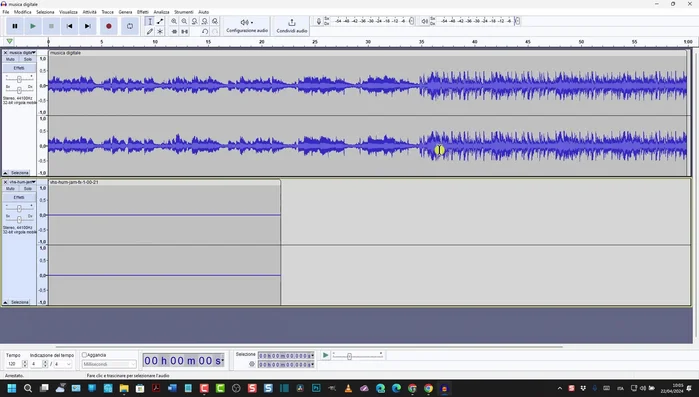Solo the vhs-hum-jam track
The width and height of the screenshot is (699, 397).
point(28,188)
